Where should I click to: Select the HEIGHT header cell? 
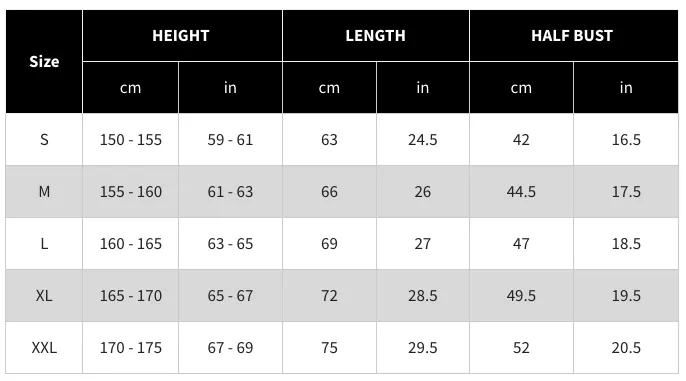(x=182, y=35)
